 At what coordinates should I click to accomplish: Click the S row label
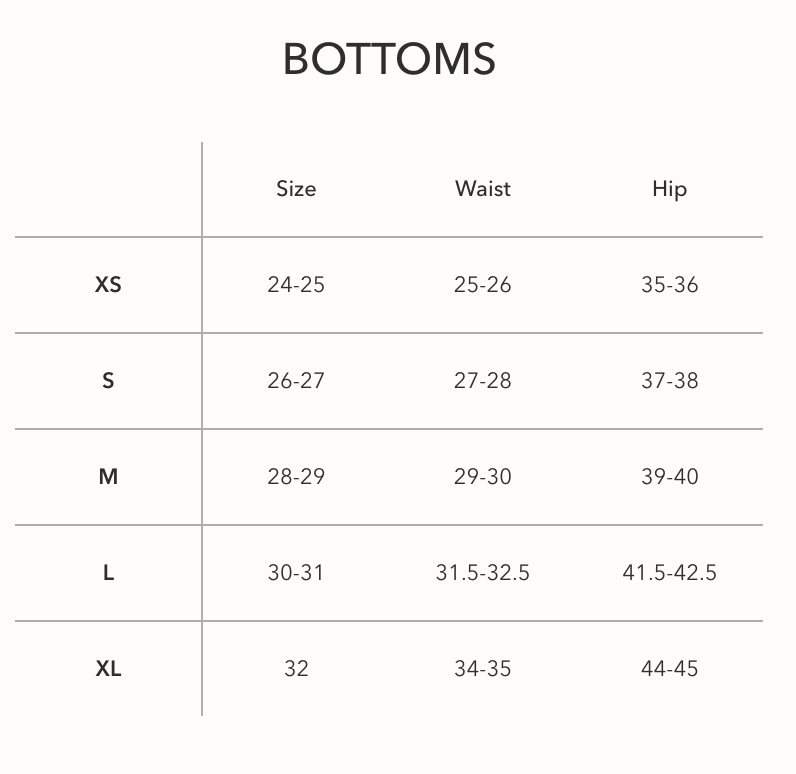(x=108, y=381)
